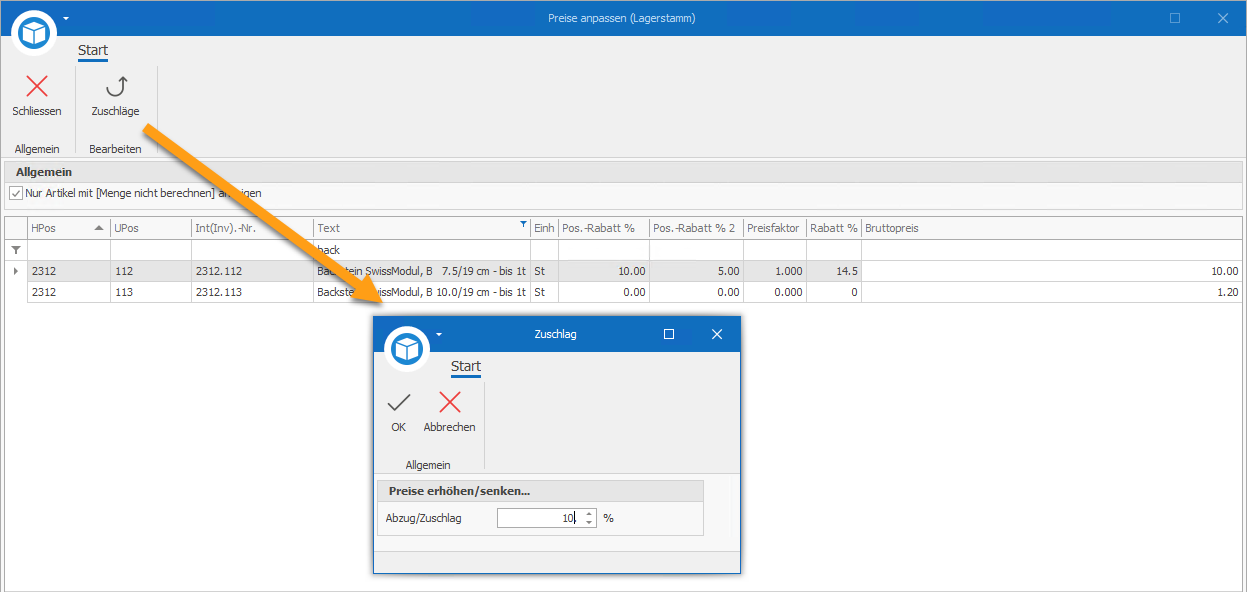Toggle 'Nur Artikel mit [Menge nicht berechnen]' checkbox
The image size is (1247, 592).
click(x=15, y=193)
